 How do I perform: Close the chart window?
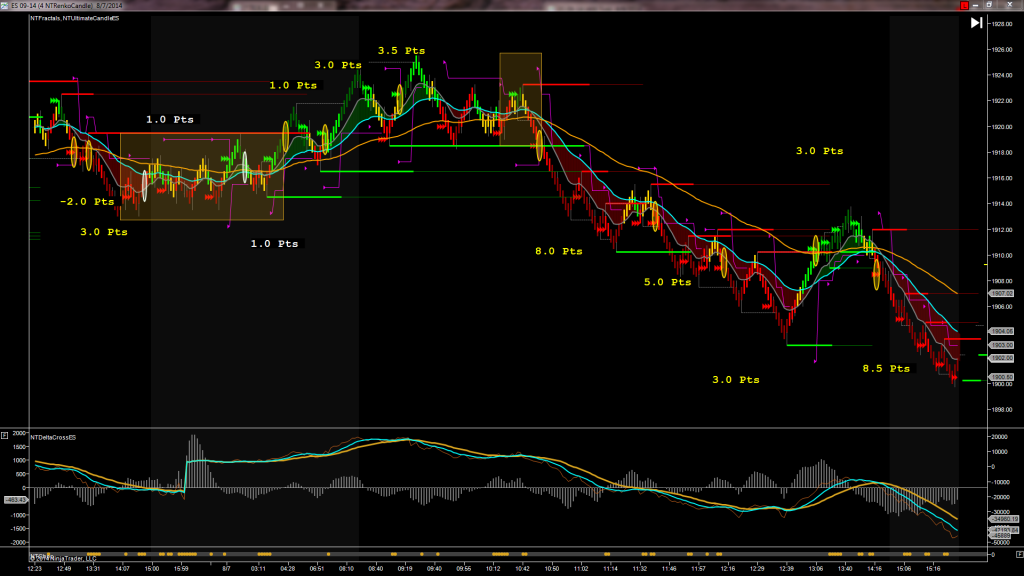pos(1011,6)
